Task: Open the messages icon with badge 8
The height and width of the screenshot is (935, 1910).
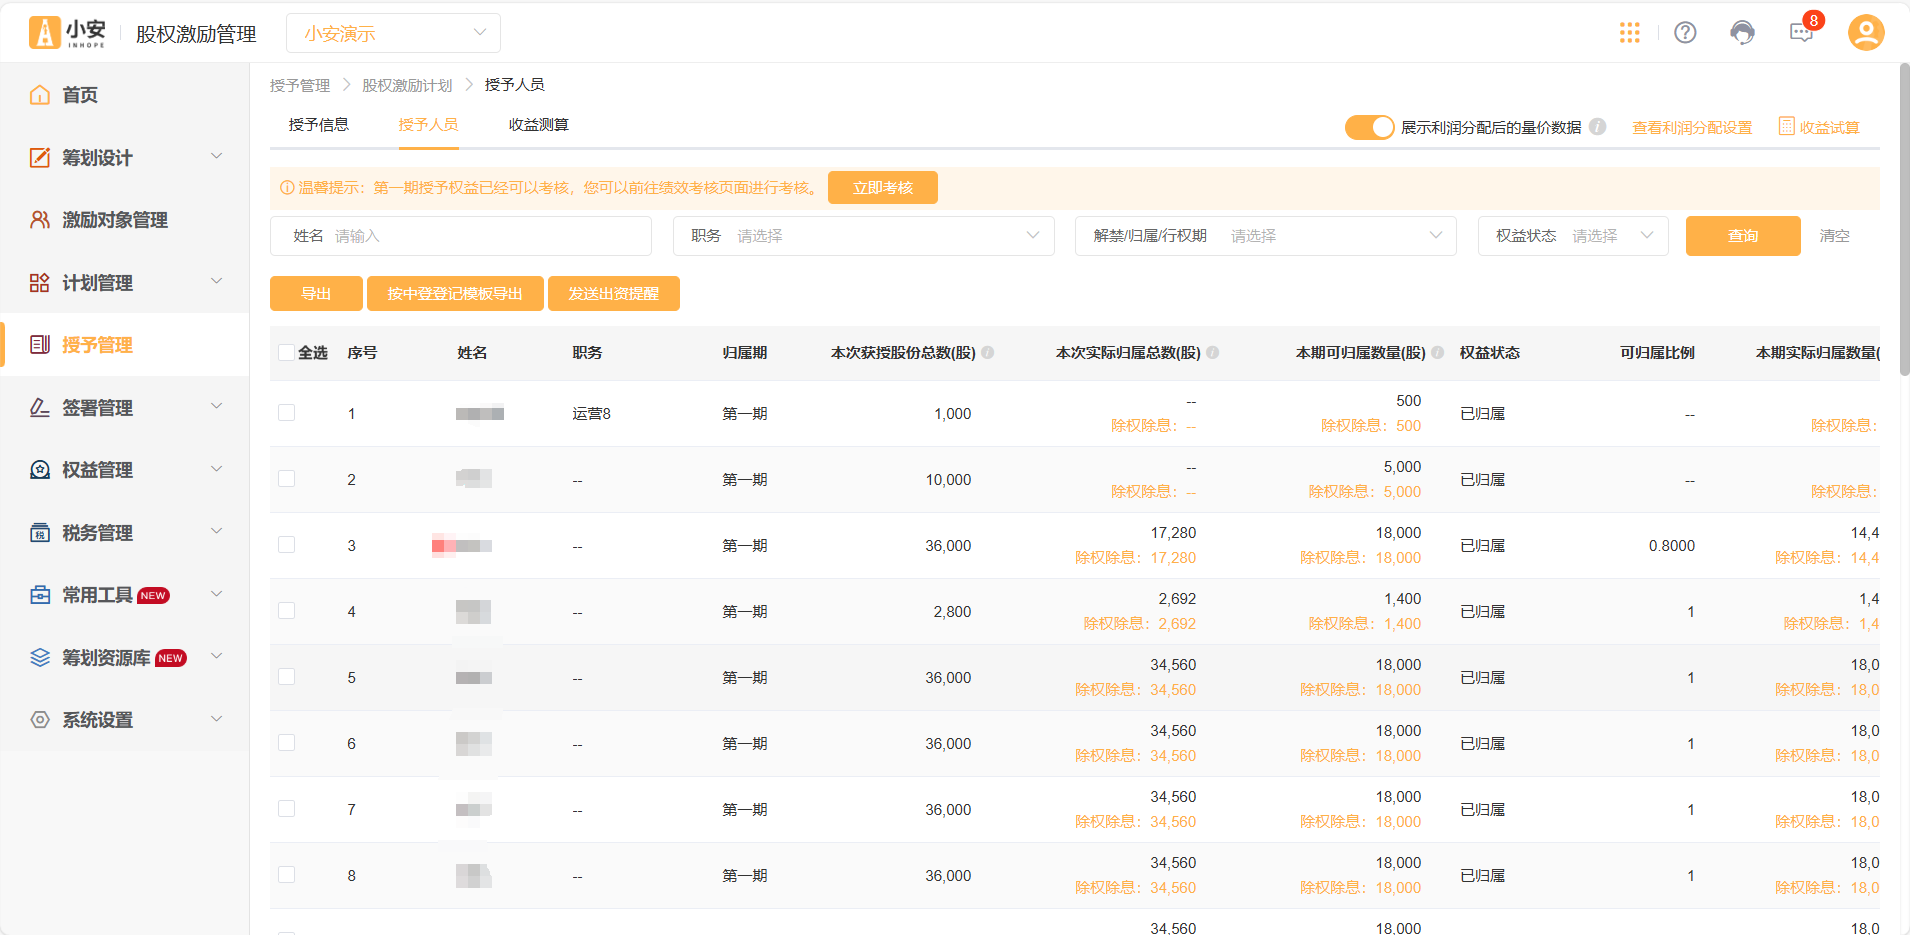Action: [1801, 33]
